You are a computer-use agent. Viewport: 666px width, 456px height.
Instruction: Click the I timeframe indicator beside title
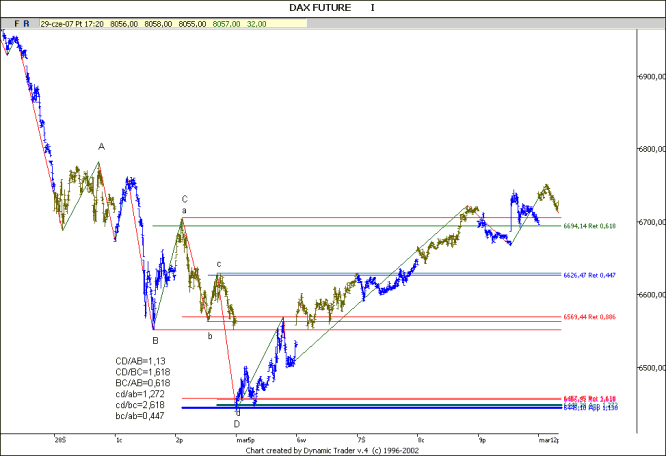tap(373, 7)
